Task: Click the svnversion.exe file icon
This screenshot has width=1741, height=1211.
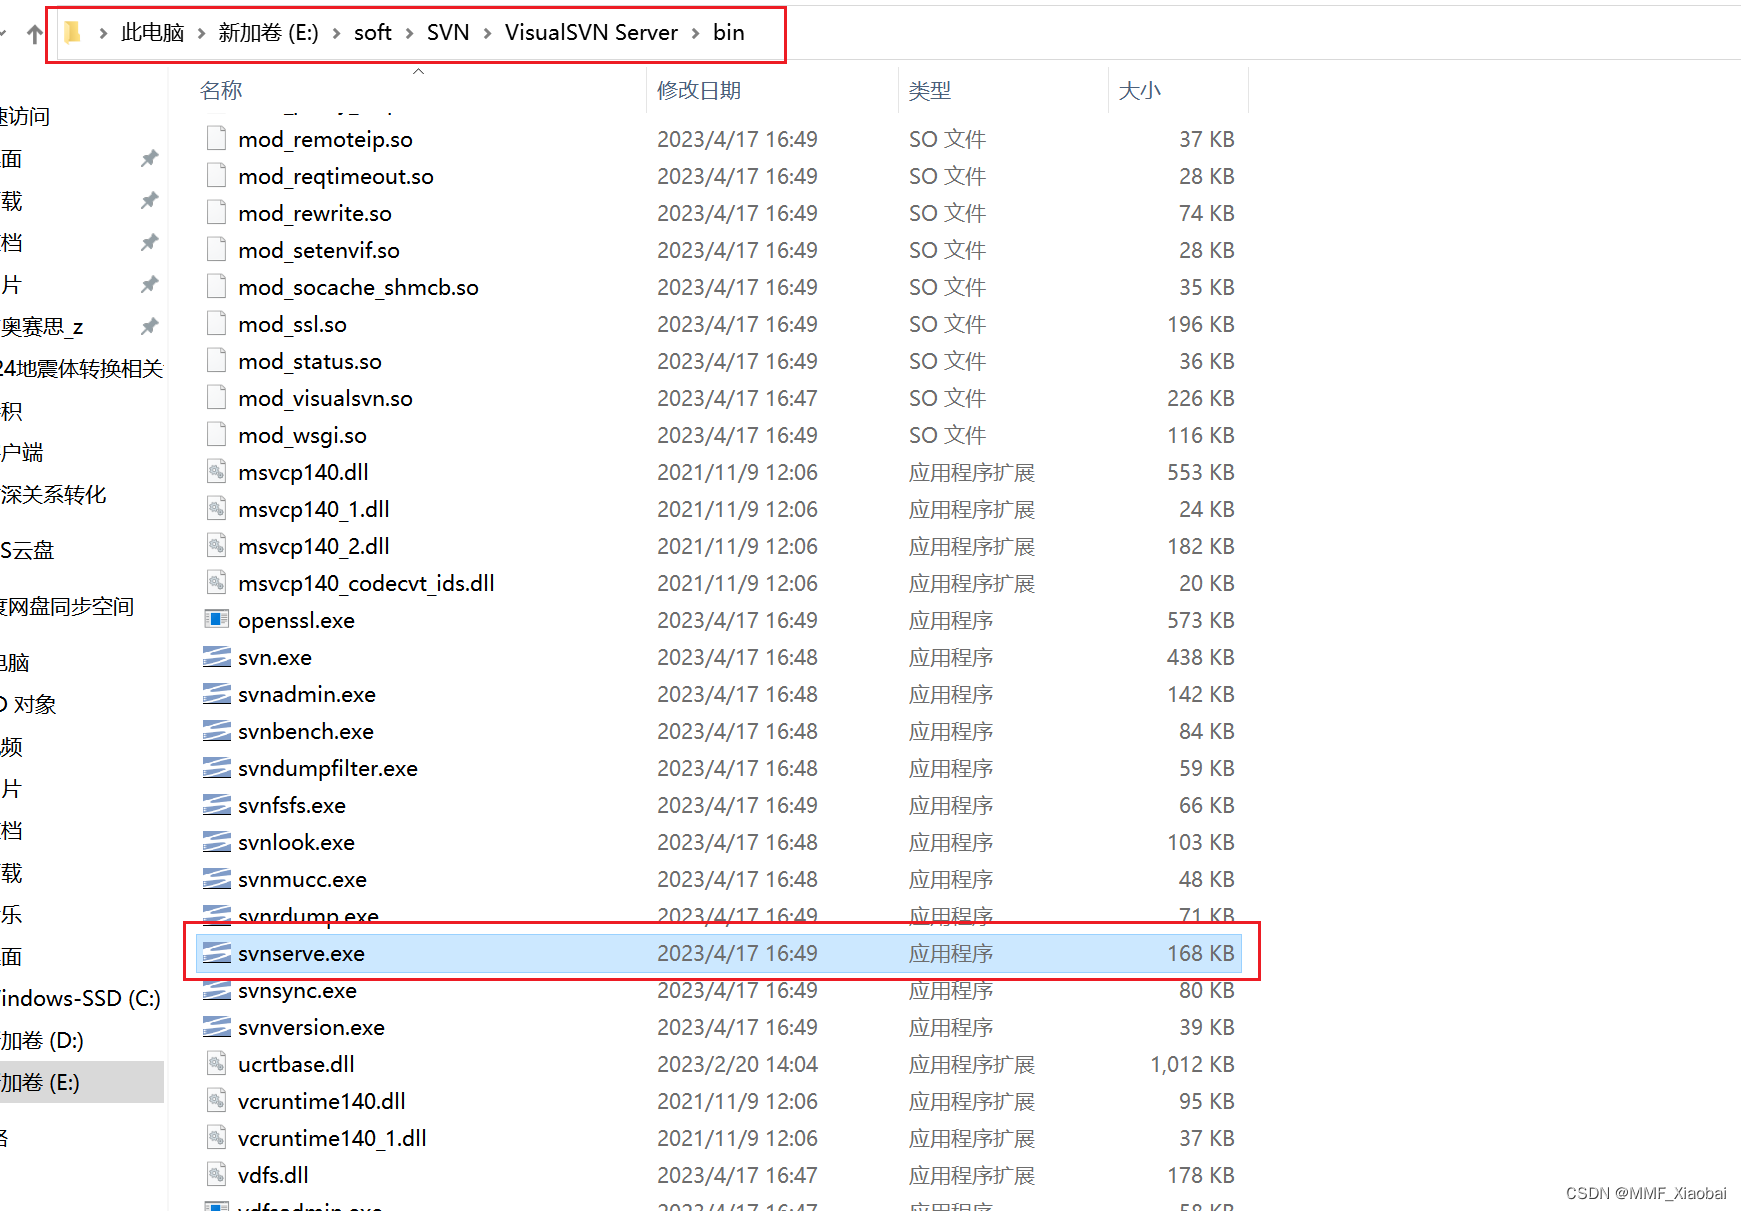Action: (217, 1027)
